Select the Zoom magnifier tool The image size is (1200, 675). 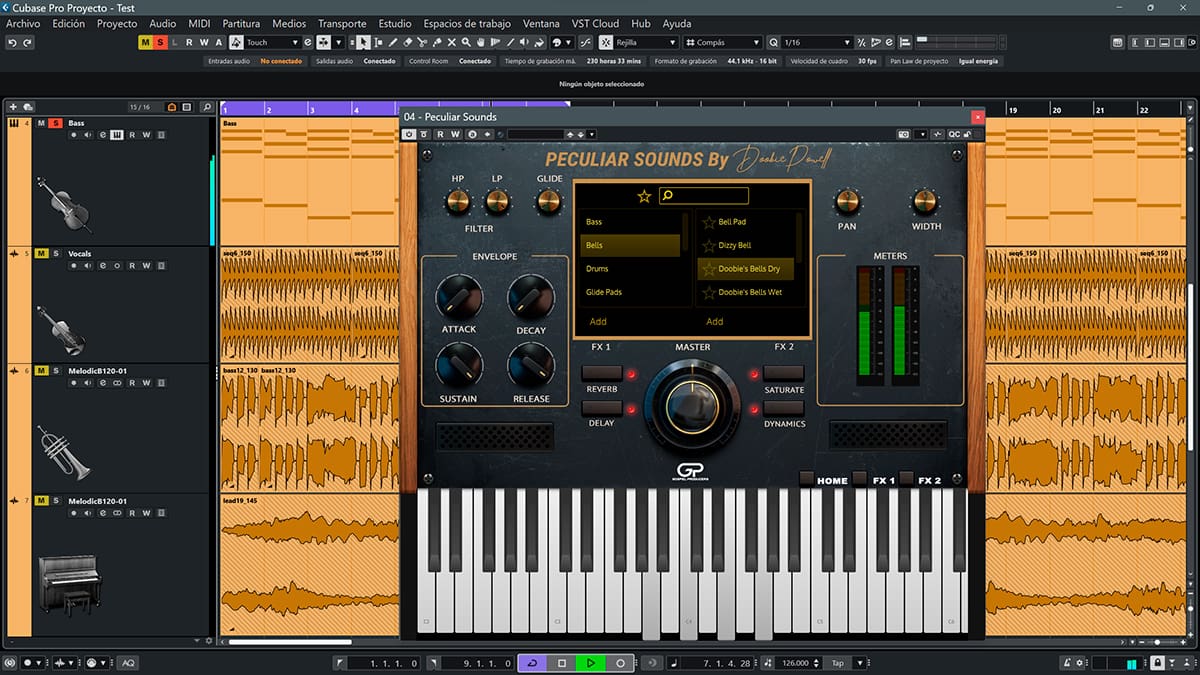point(467,43)
